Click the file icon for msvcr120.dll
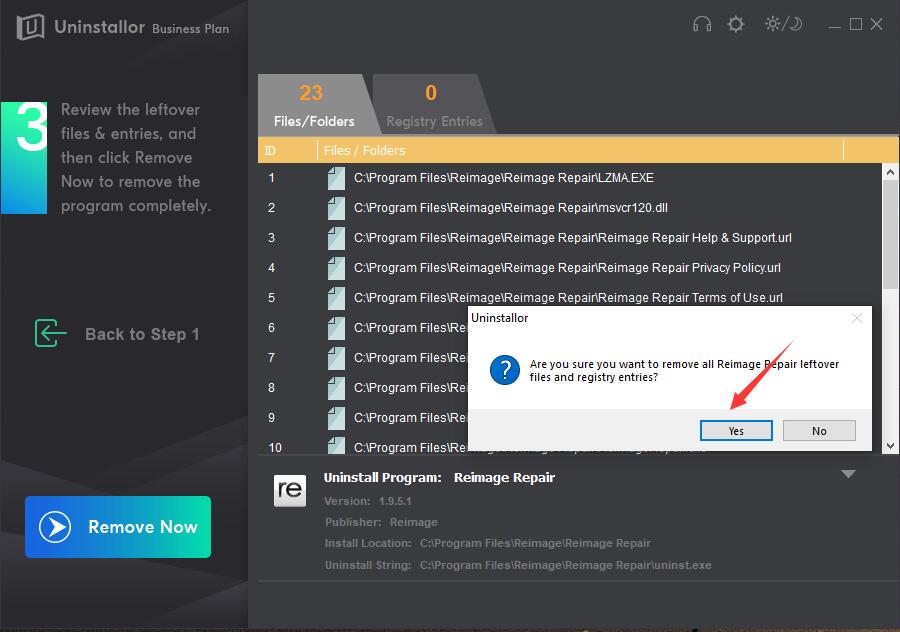The height and width of the screenshot is (632, 900). pyautogui.click(x=336, y=208)
